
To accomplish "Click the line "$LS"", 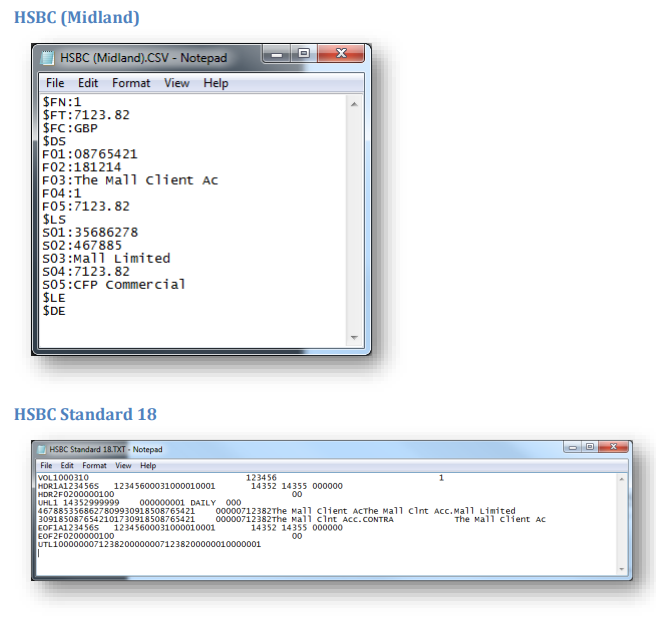I will pyautogui.click(x=54, y=219).
